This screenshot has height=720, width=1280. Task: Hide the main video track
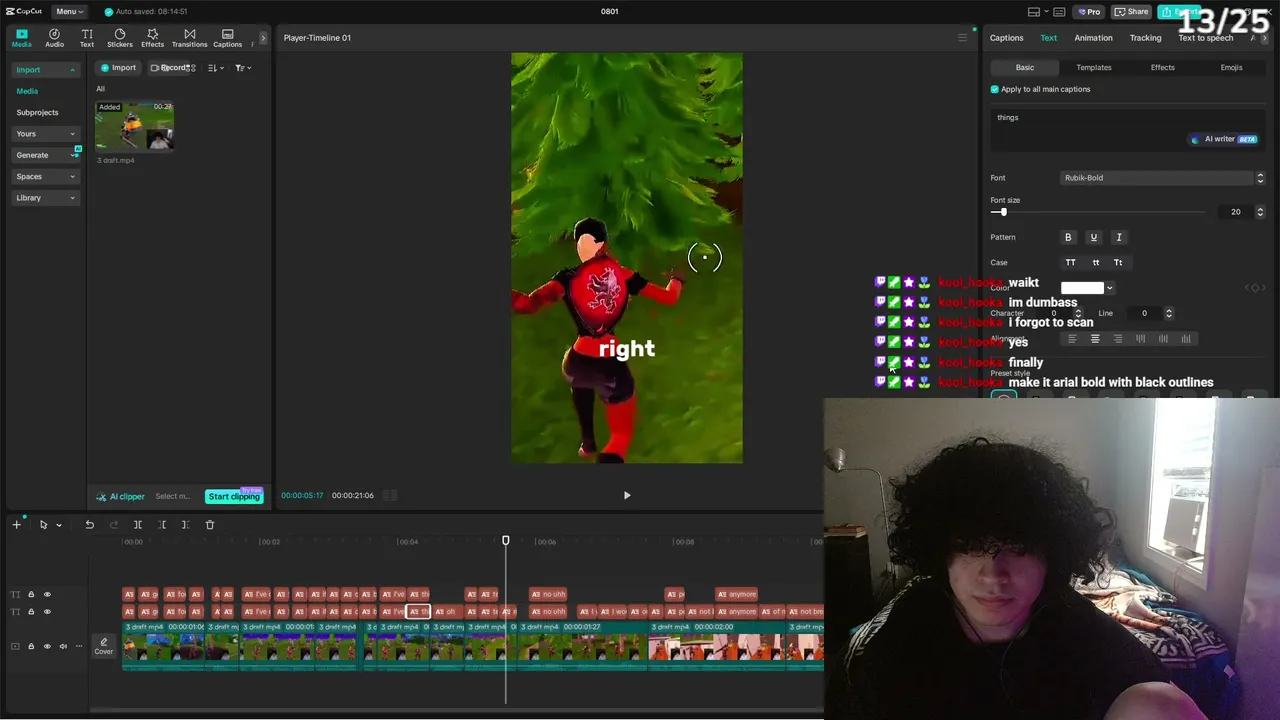click(47, 646)
